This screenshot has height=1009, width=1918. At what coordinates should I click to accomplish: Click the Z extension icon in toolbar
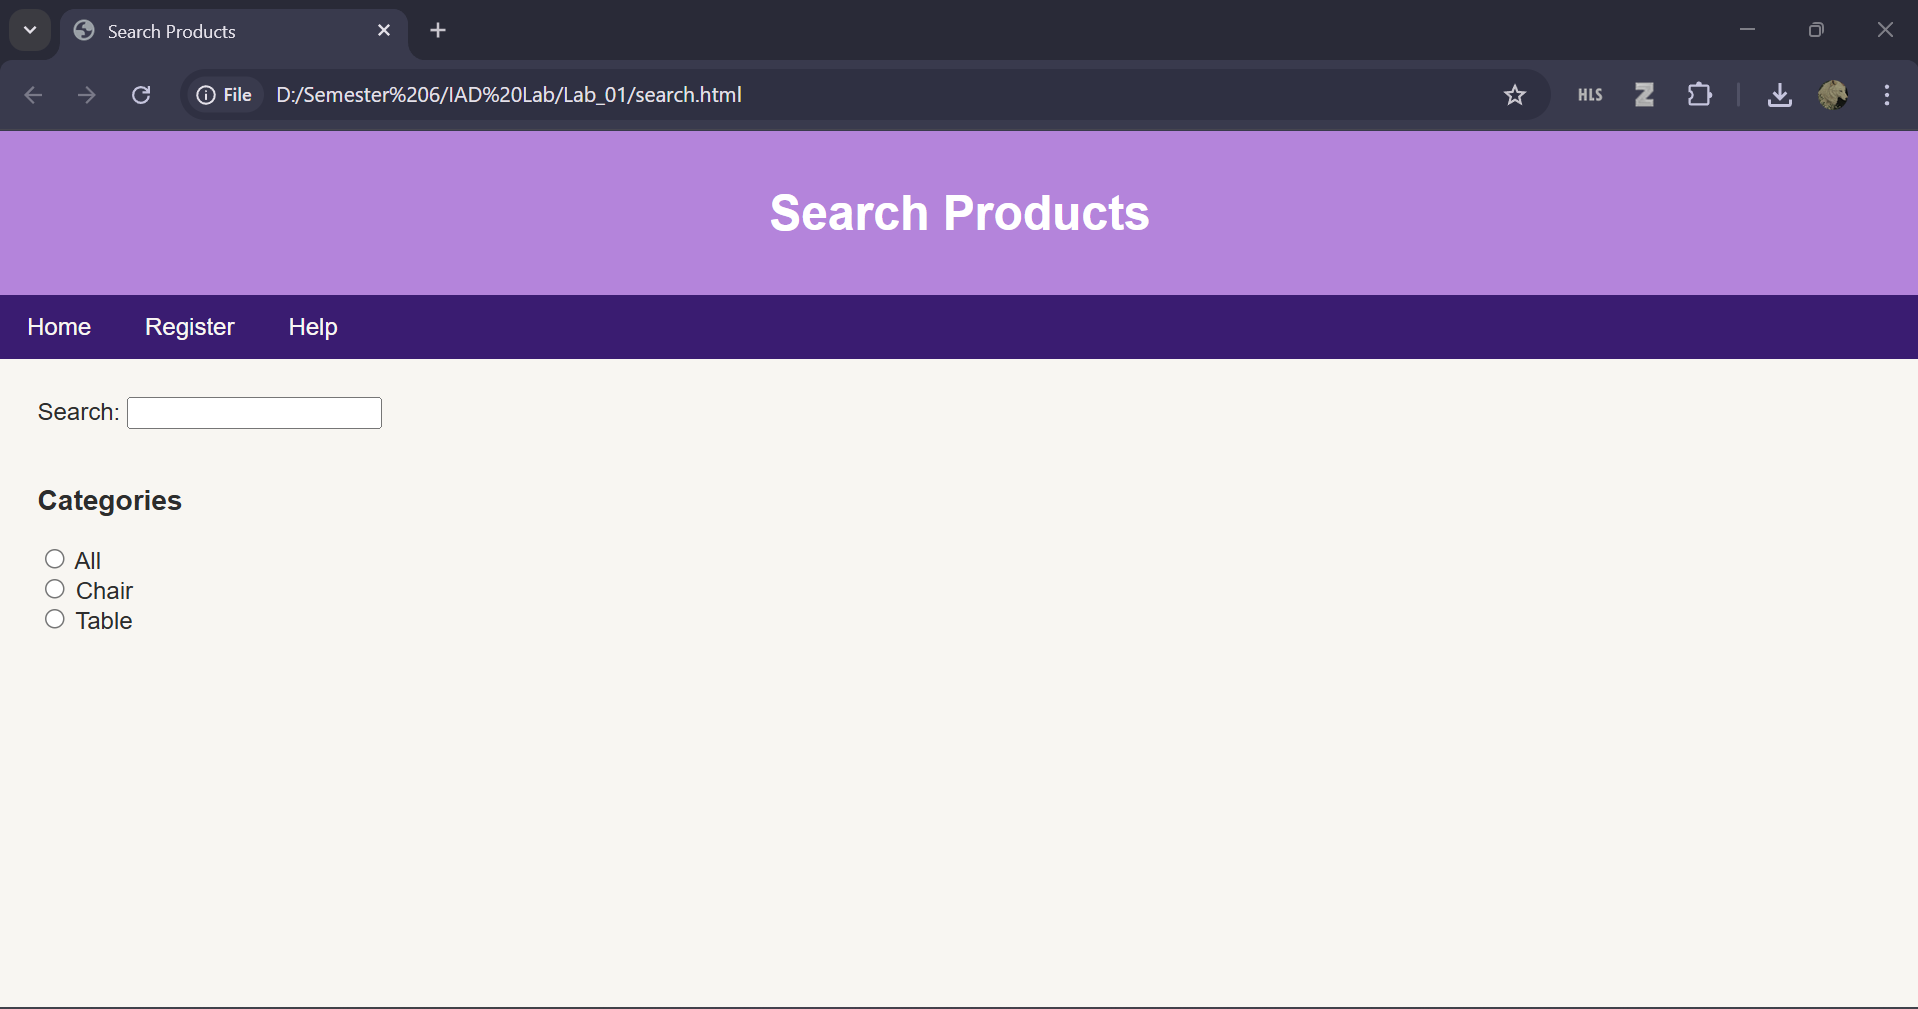pyautogui.click(x=1644, y=95)
